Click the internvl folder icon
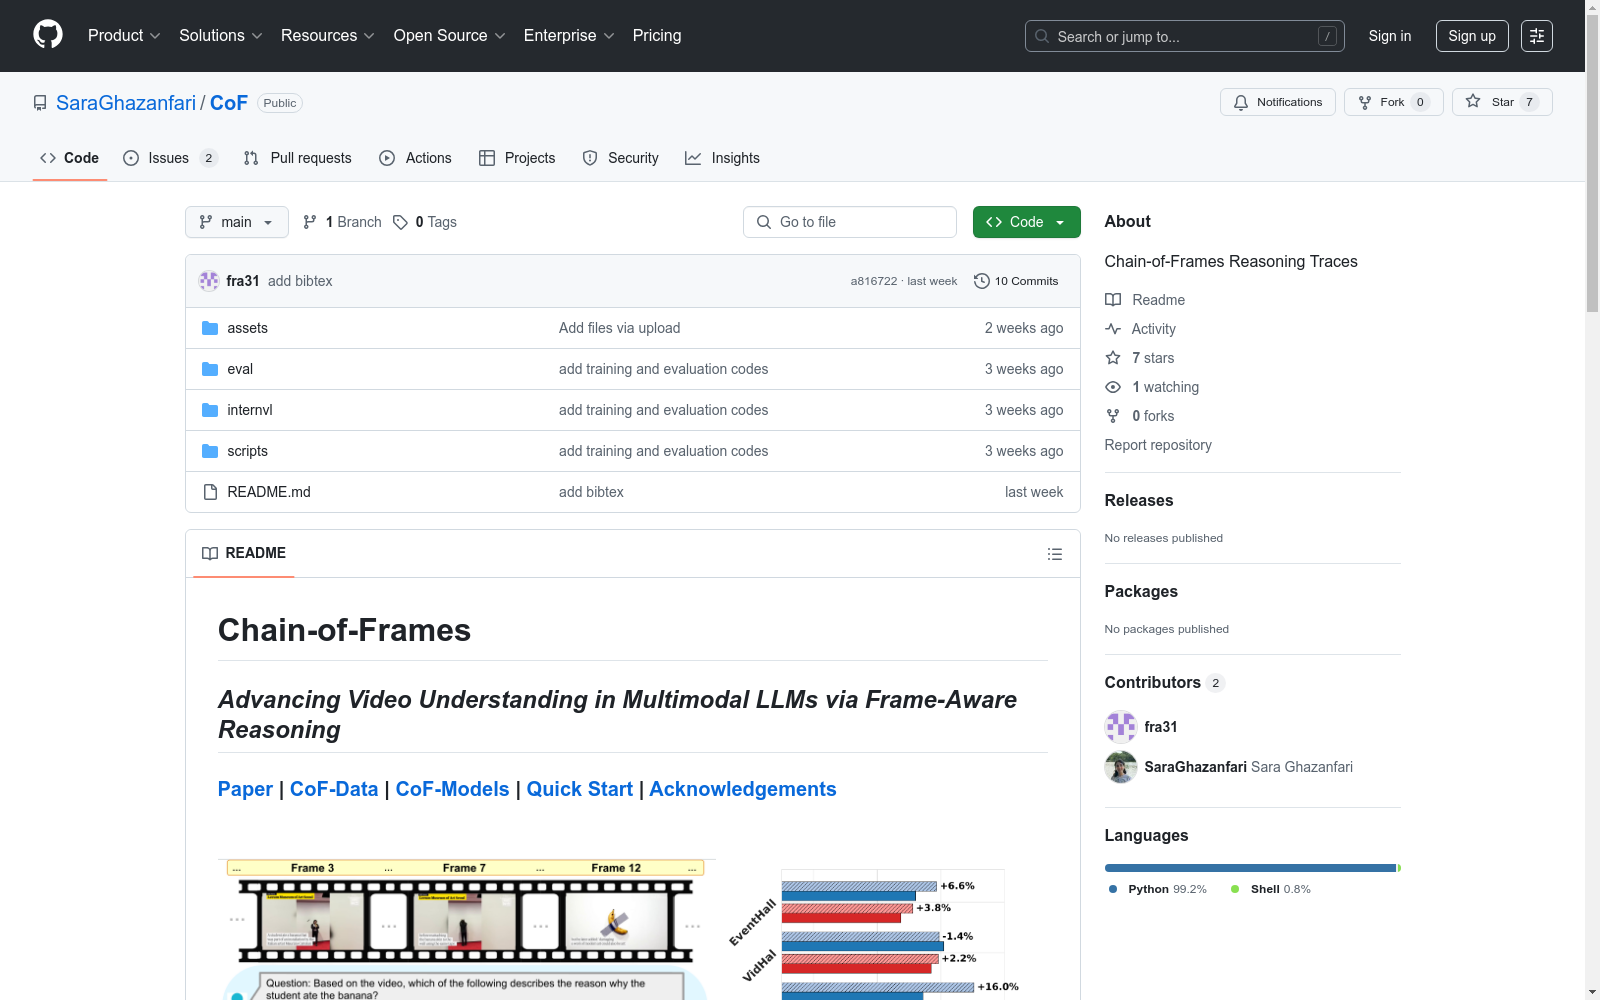 (210, 410)
